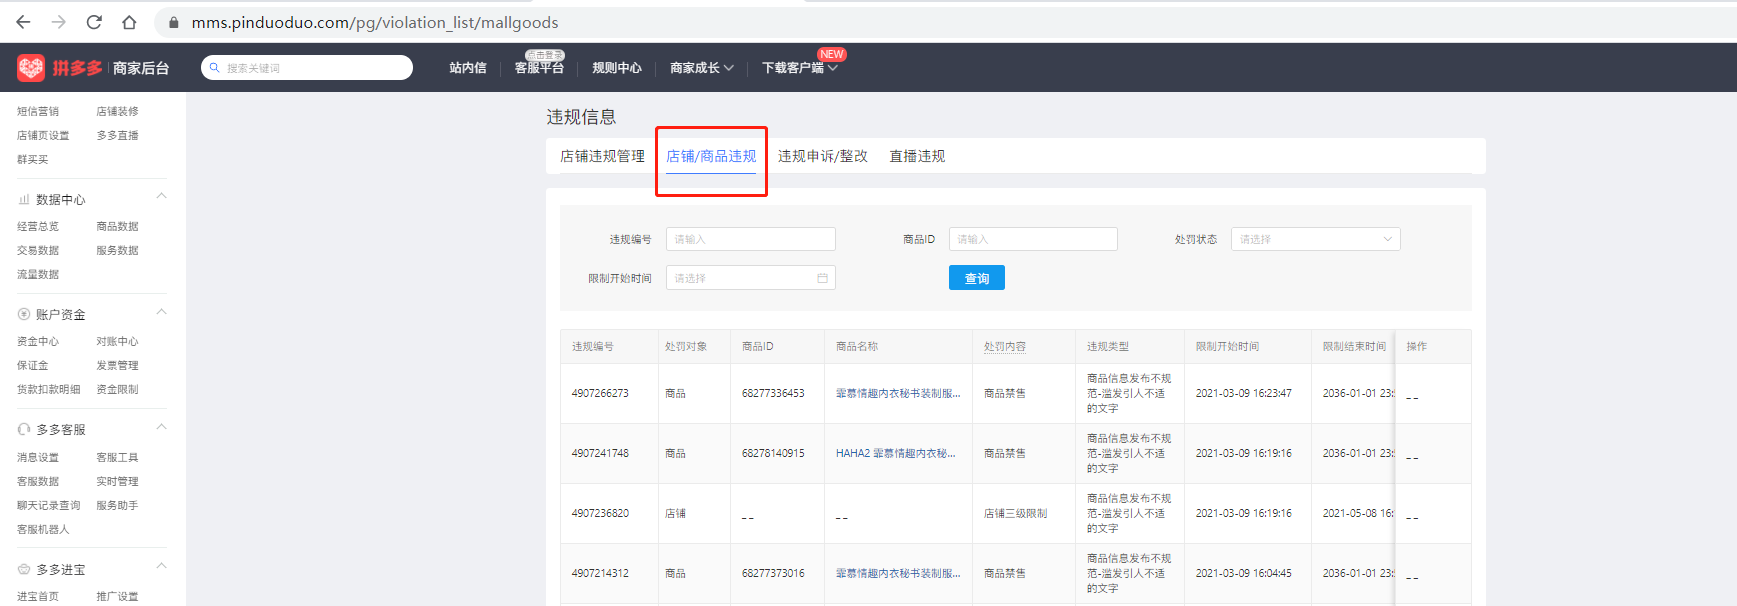Open product link for ID 68278140915
The image size is (1737, 606).
(x=895, y=453)
